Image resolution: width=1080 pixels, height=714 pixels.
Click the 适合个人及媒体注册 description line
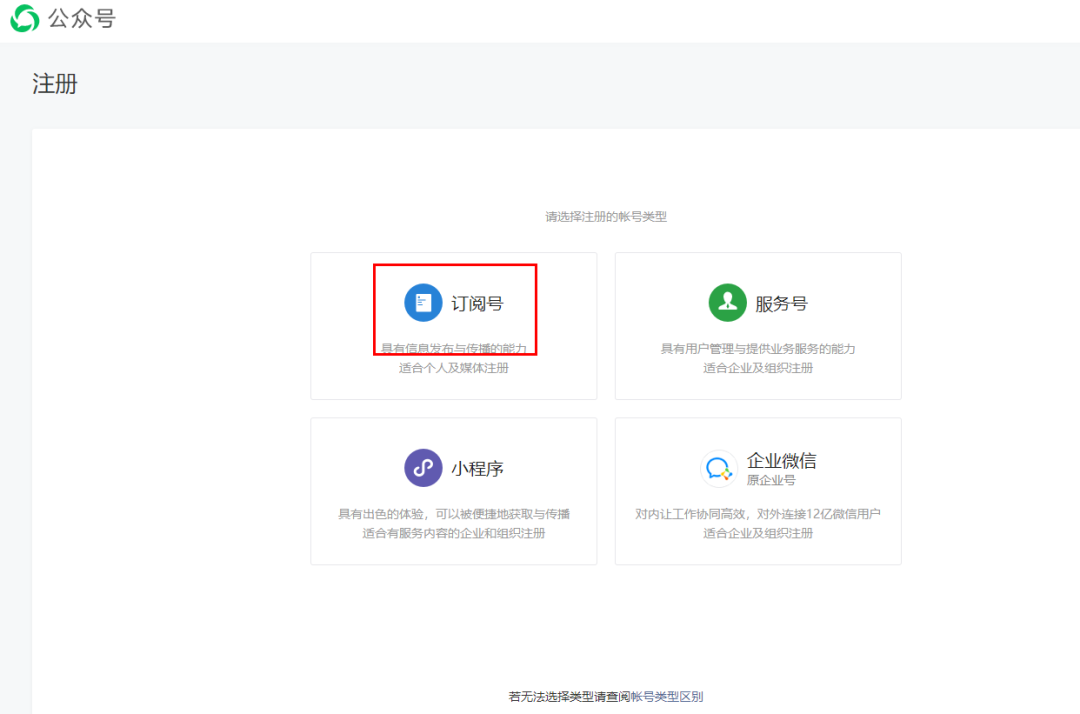453,368
